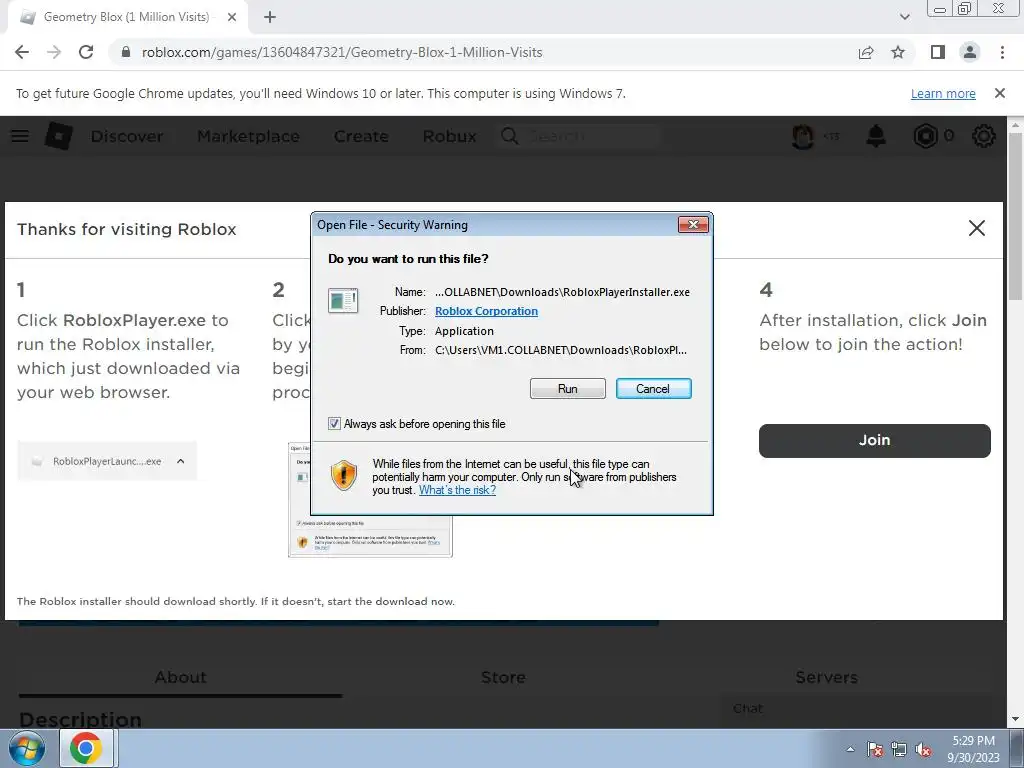Open the taskbar clock and date

tap(973, 749)
